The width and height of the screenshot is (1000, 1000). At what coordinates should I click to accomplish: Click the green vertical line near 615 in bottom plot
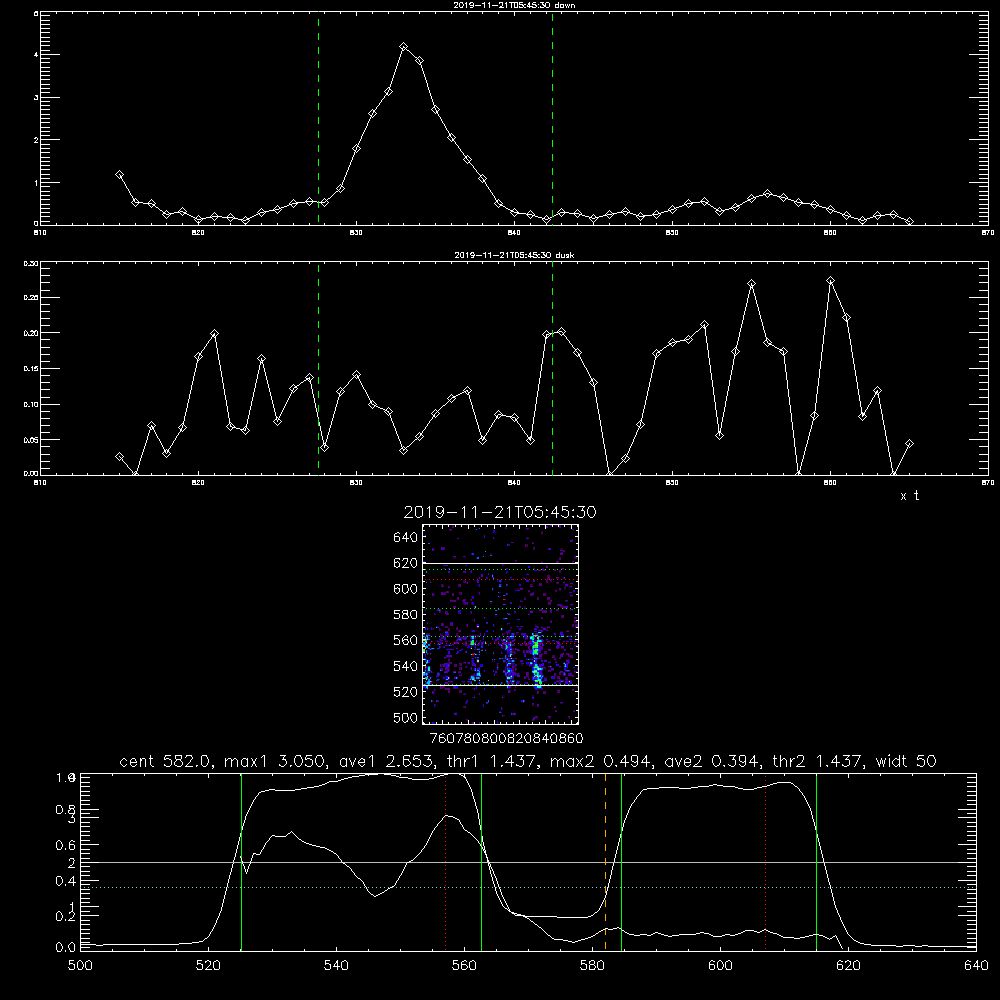click(816, 862)
